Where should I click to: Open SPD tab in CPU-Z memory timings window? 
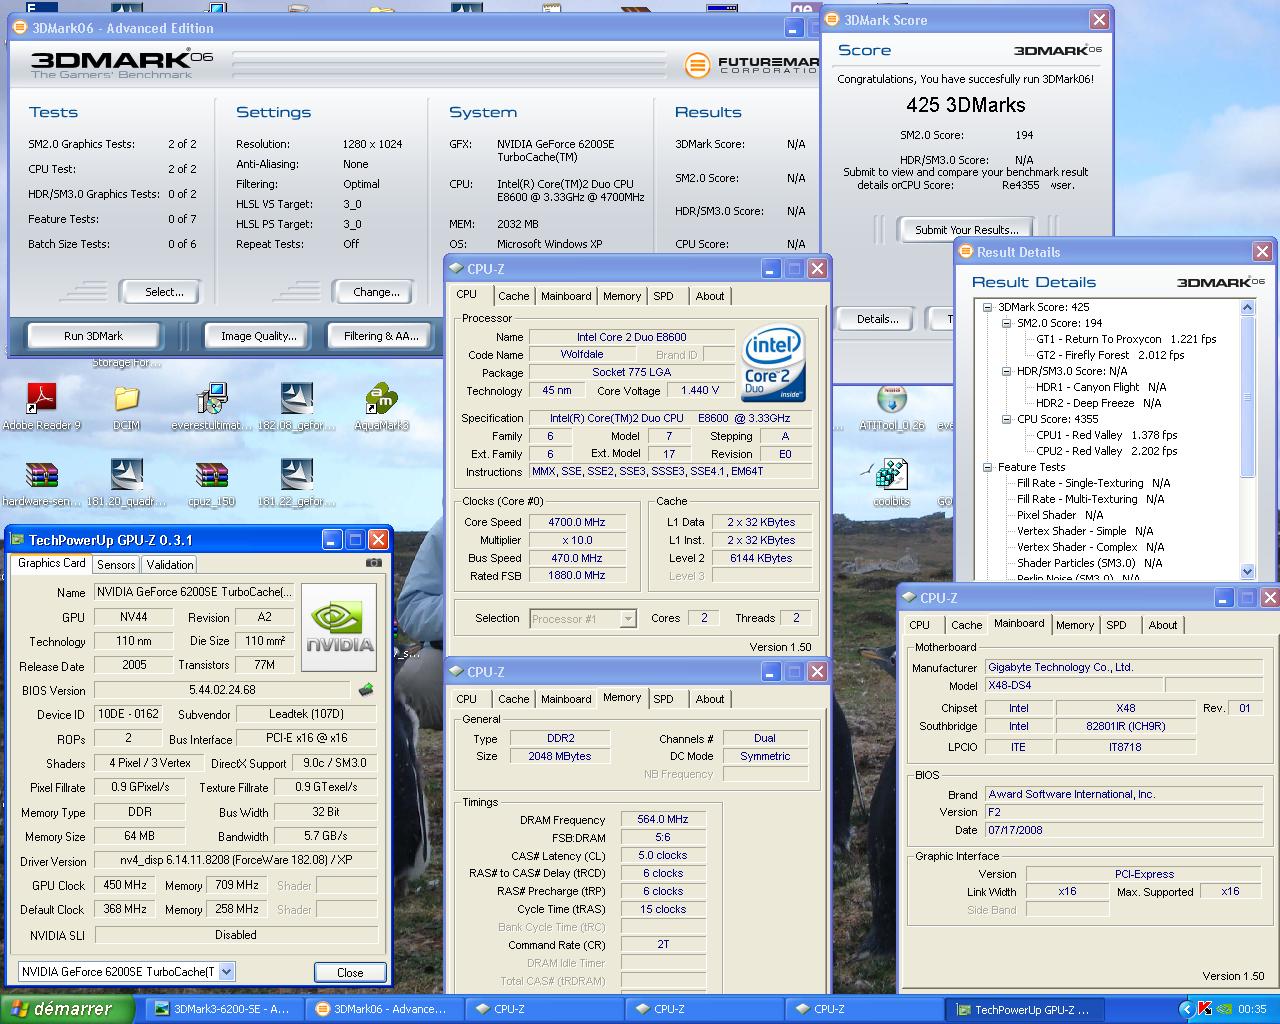point(663,699)
